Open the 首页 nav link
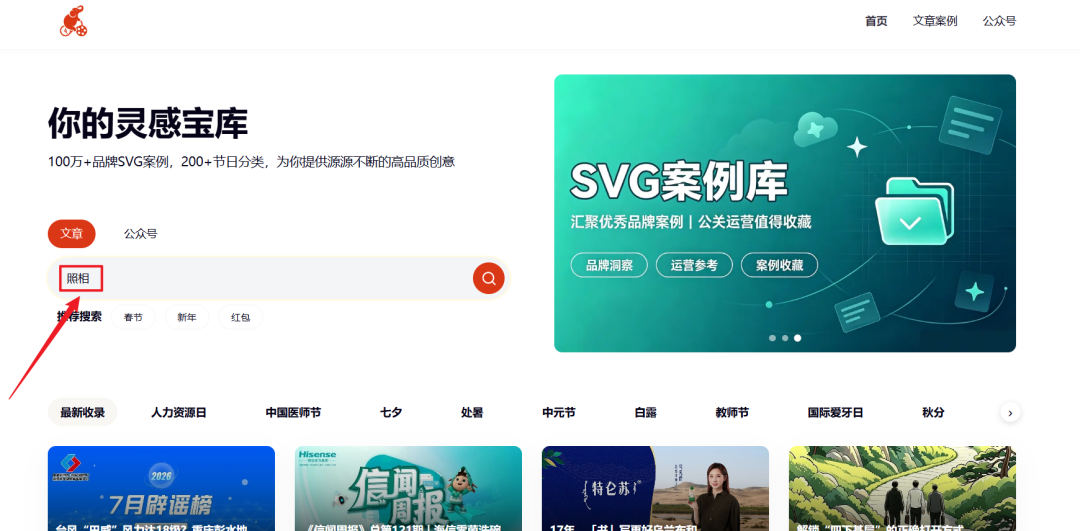The width and height of the screenshot is (1080, 531). coord(876,21)
